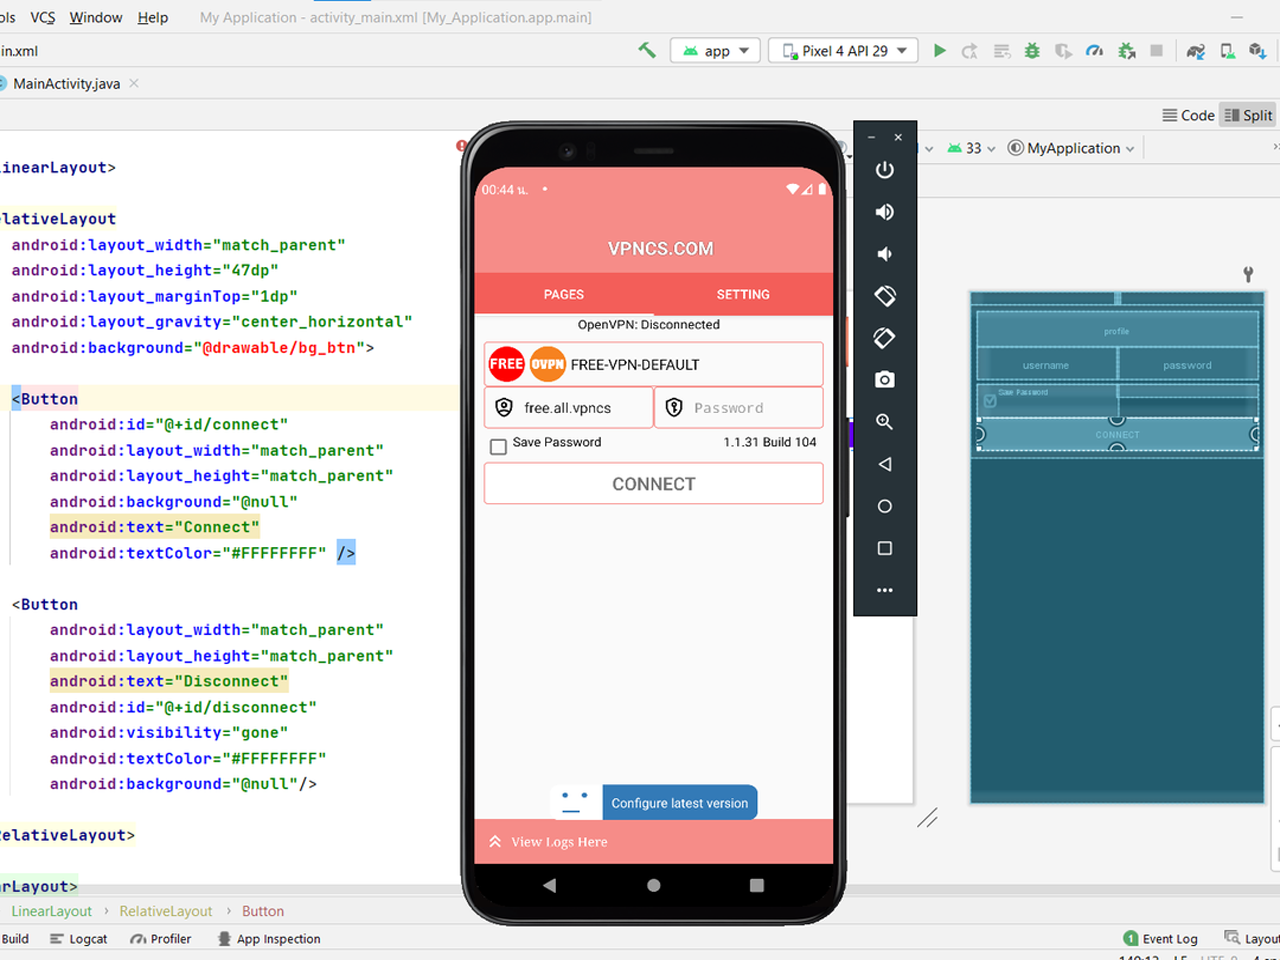Click Run with Coverage icon
Screen dimensions: 1280x960
[x=1063, y=51]
